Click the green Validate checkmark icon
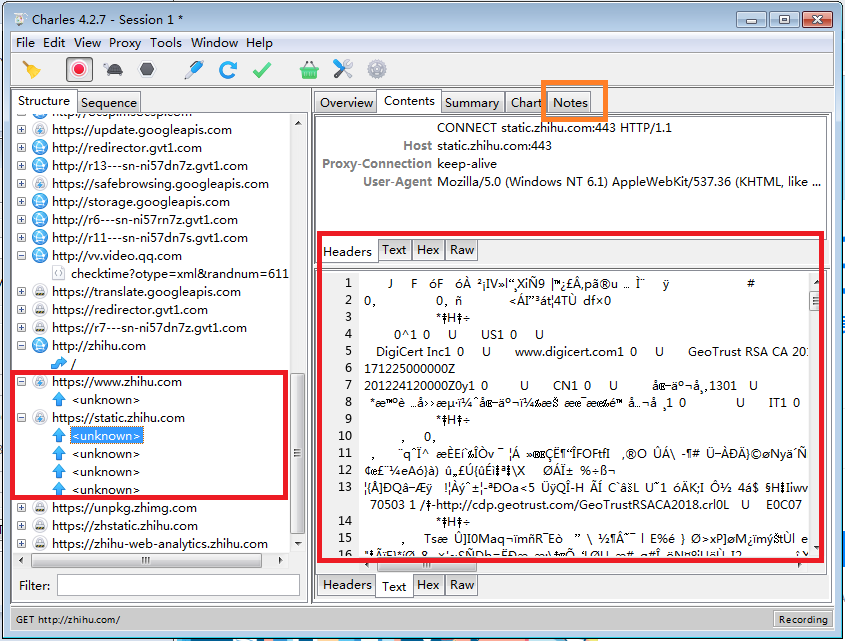 click(262, 70)
